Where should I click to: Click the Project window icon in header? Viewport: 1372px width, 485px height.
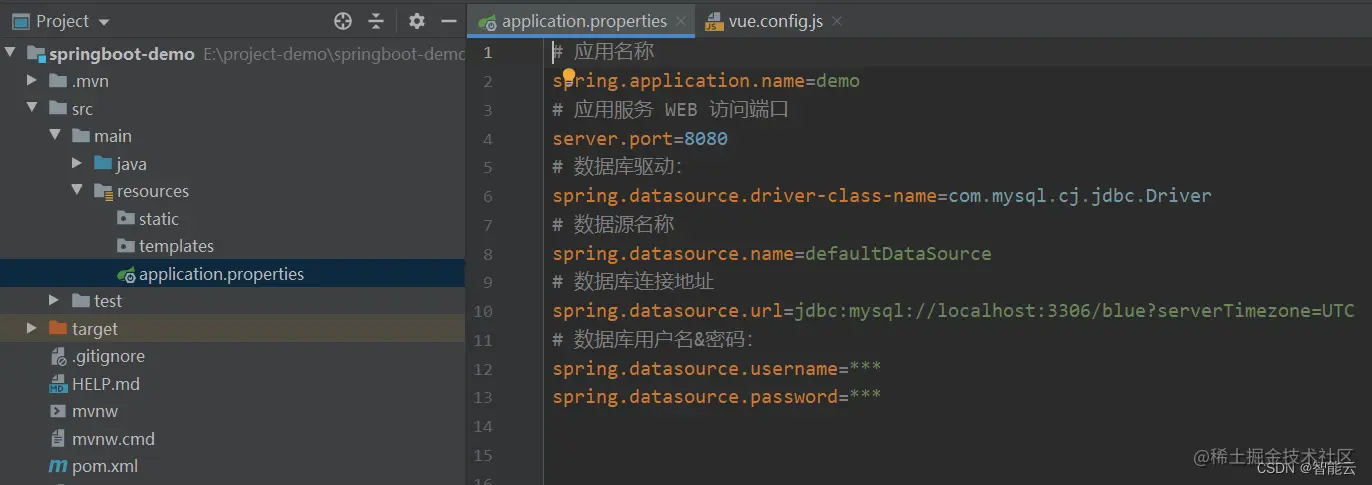21,21
